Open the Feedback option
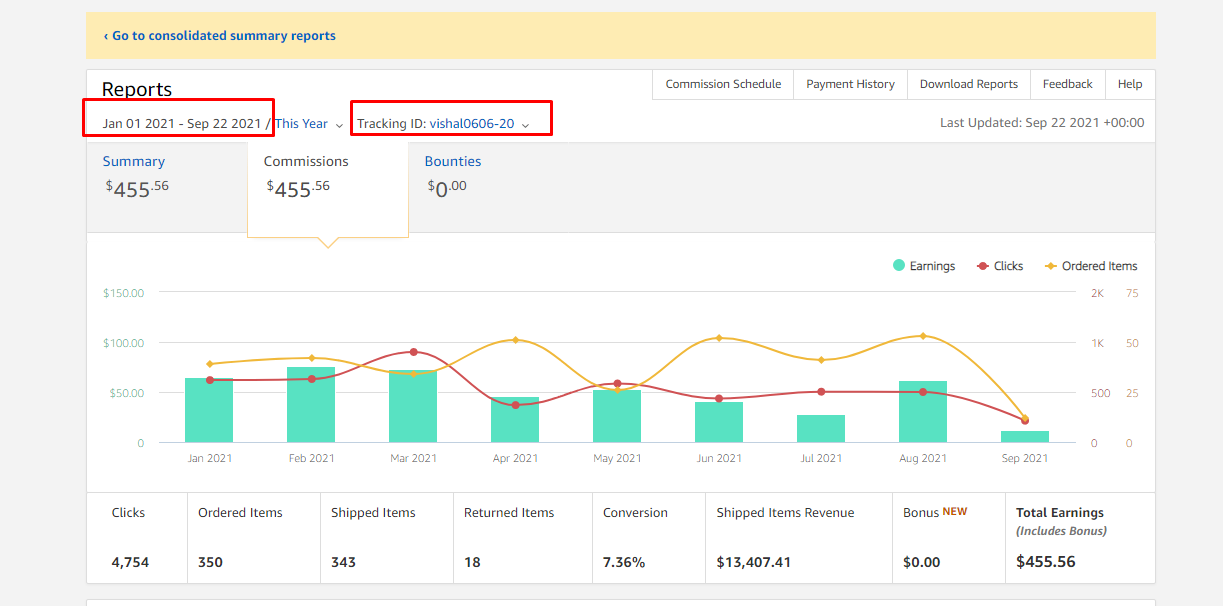 [1067, 84]
